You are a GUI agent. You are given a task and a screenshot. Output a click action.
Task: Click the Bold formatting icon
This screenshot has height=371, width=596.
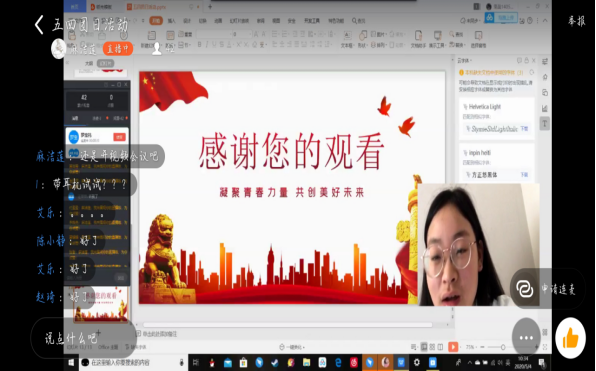(x=200, y=44)
